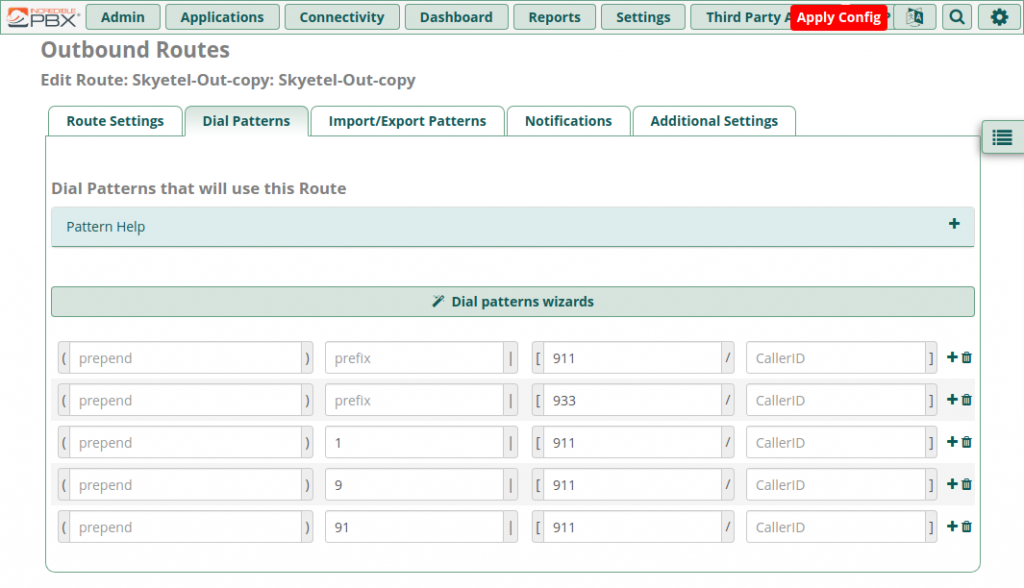Edit the prefix field containing 91
1024x588 pixels.
pos(414,527)
